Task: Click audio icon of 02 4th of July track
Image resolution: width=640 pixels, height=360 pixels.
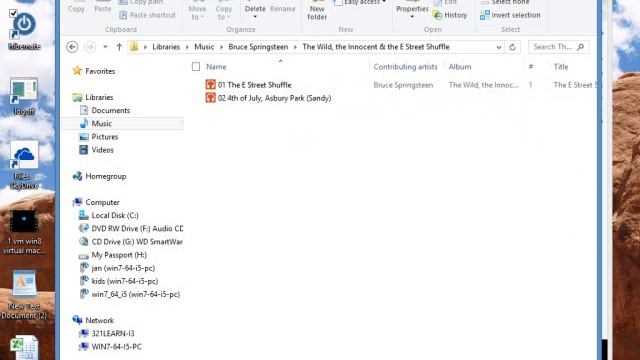Action: [x=211, y=98]
